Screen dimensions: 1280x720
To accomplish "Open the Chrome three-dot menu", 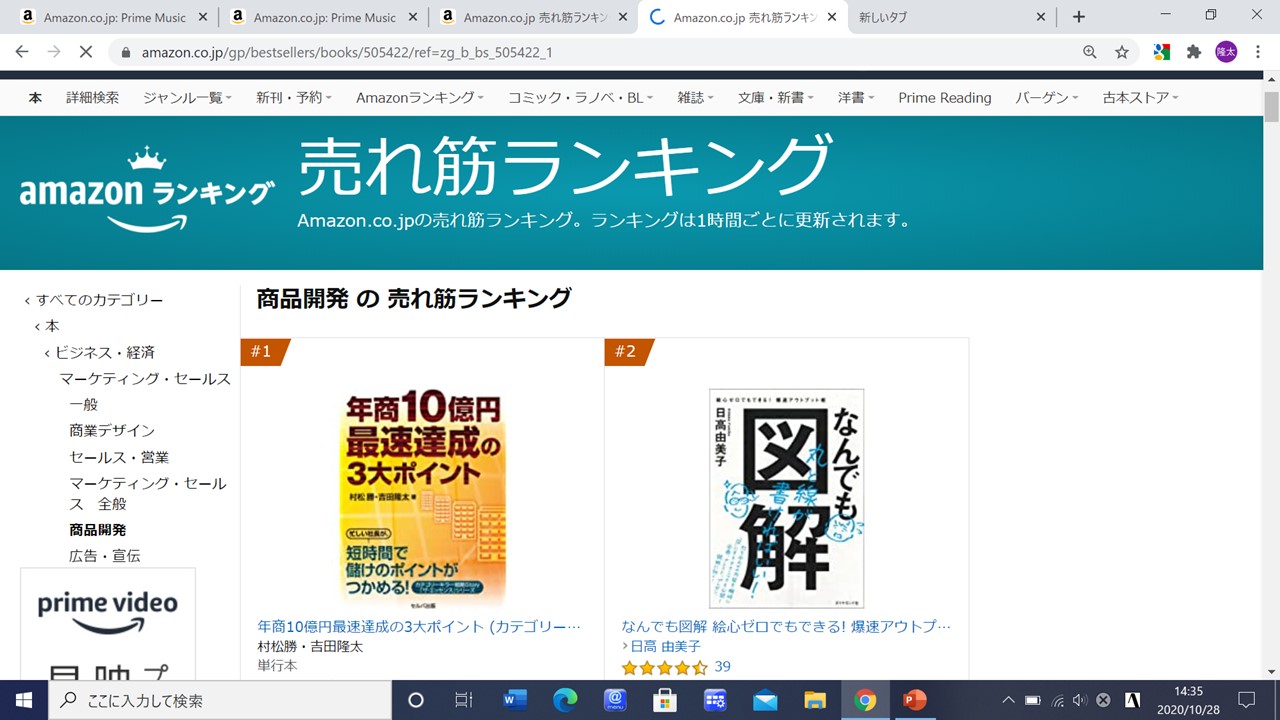I will [x=1258, y=52].
